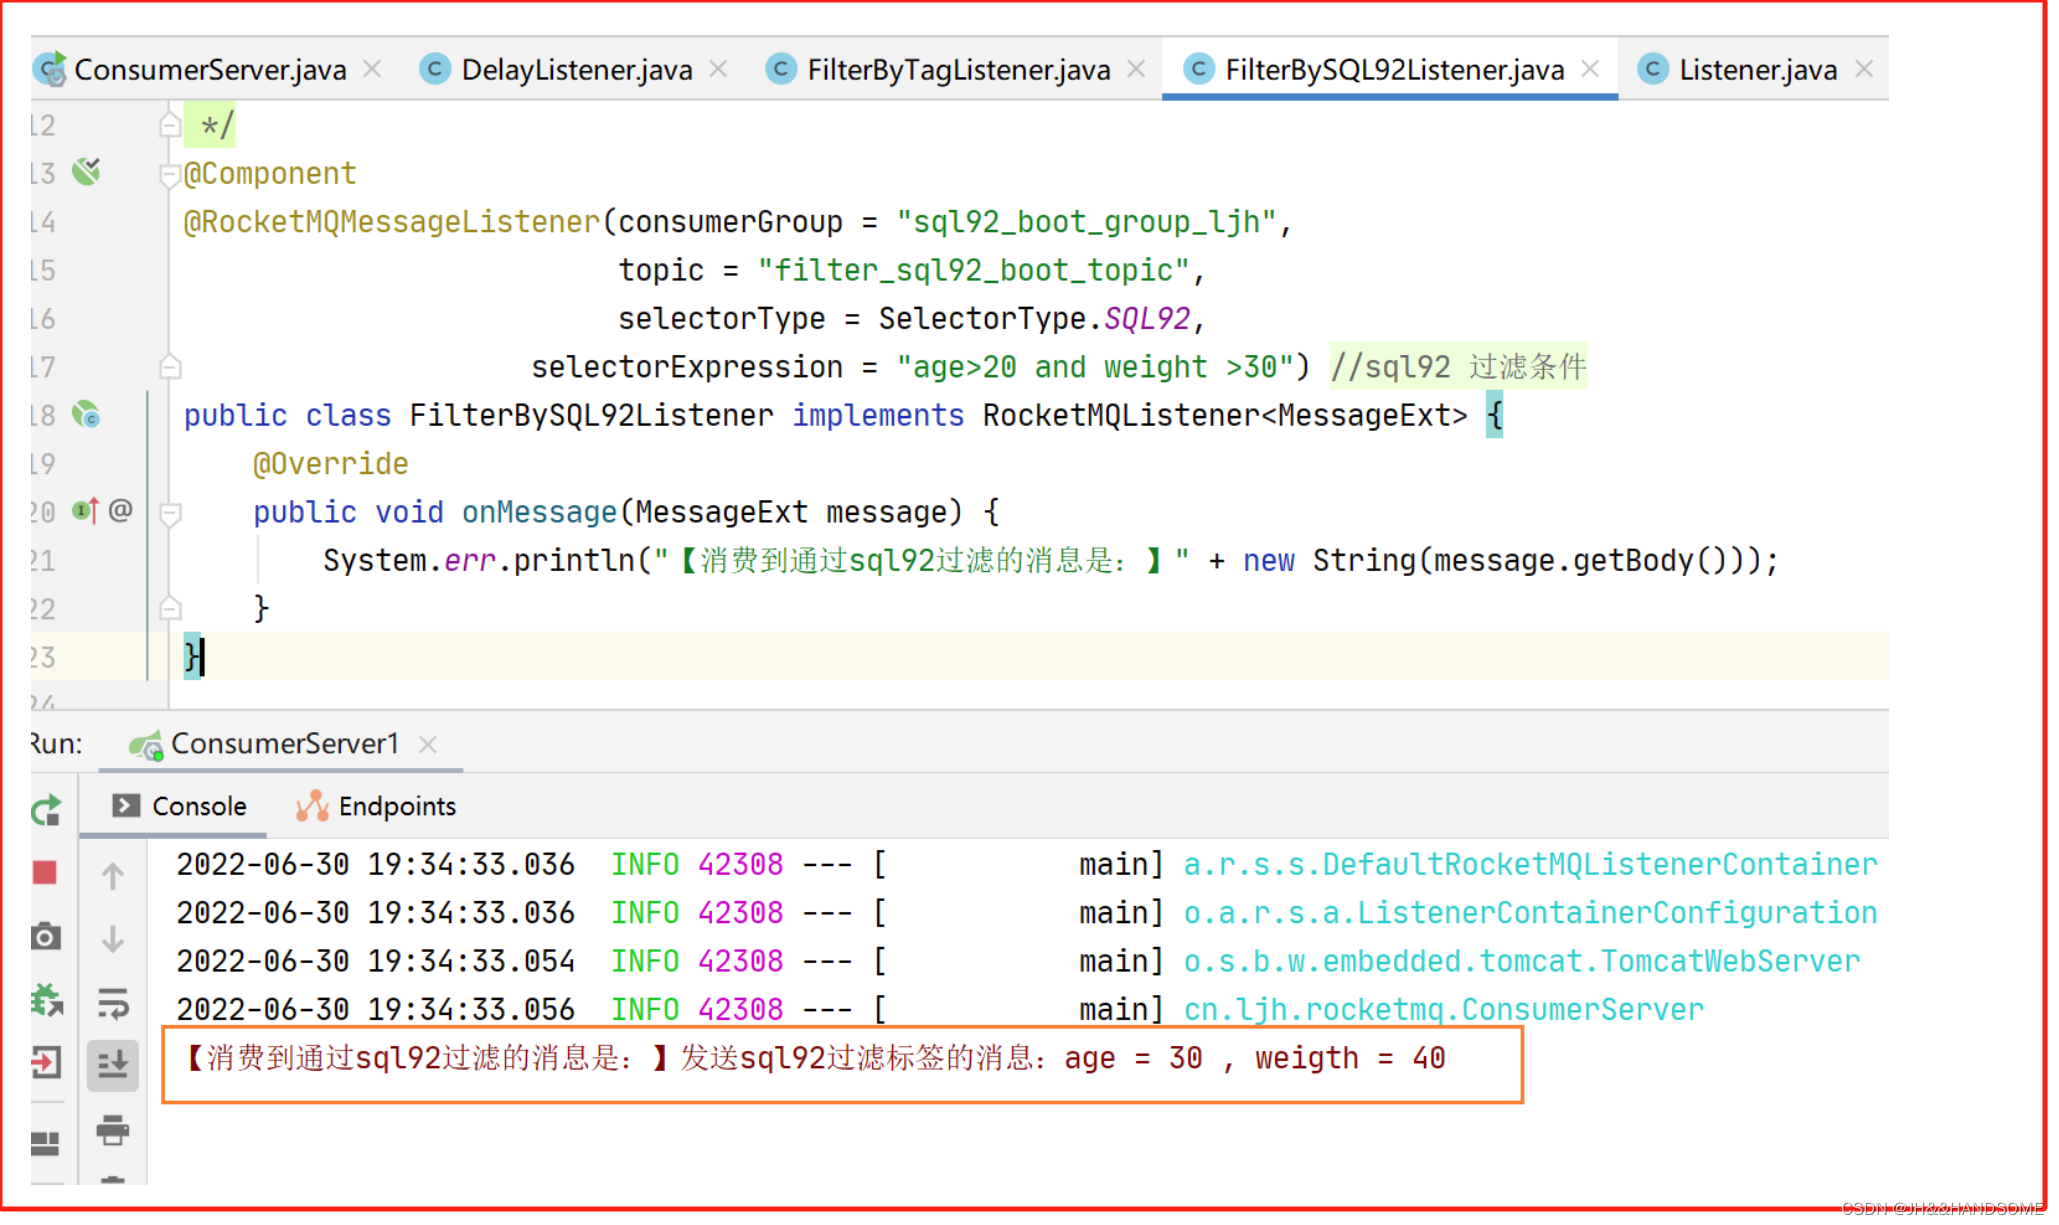2059x1225 pixels.
Task: Click the class closing brace on line 23
Action: point(192,657)
